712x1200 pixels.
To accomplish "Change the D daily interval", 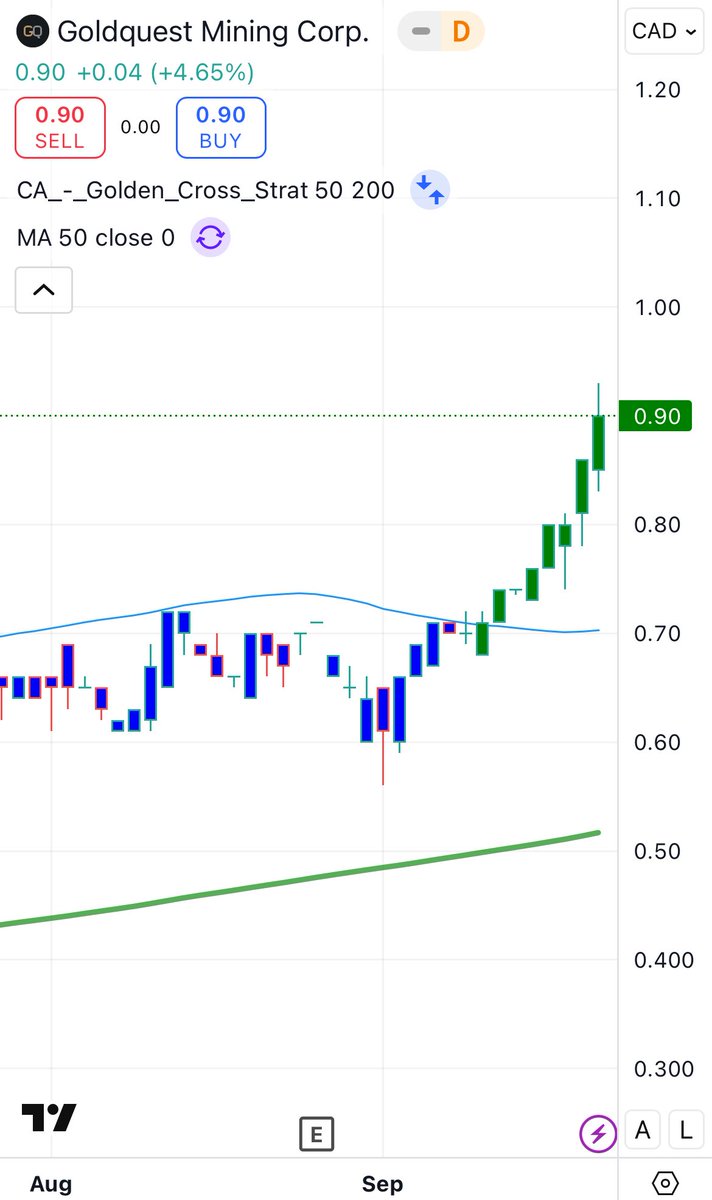I will (460, 31).
